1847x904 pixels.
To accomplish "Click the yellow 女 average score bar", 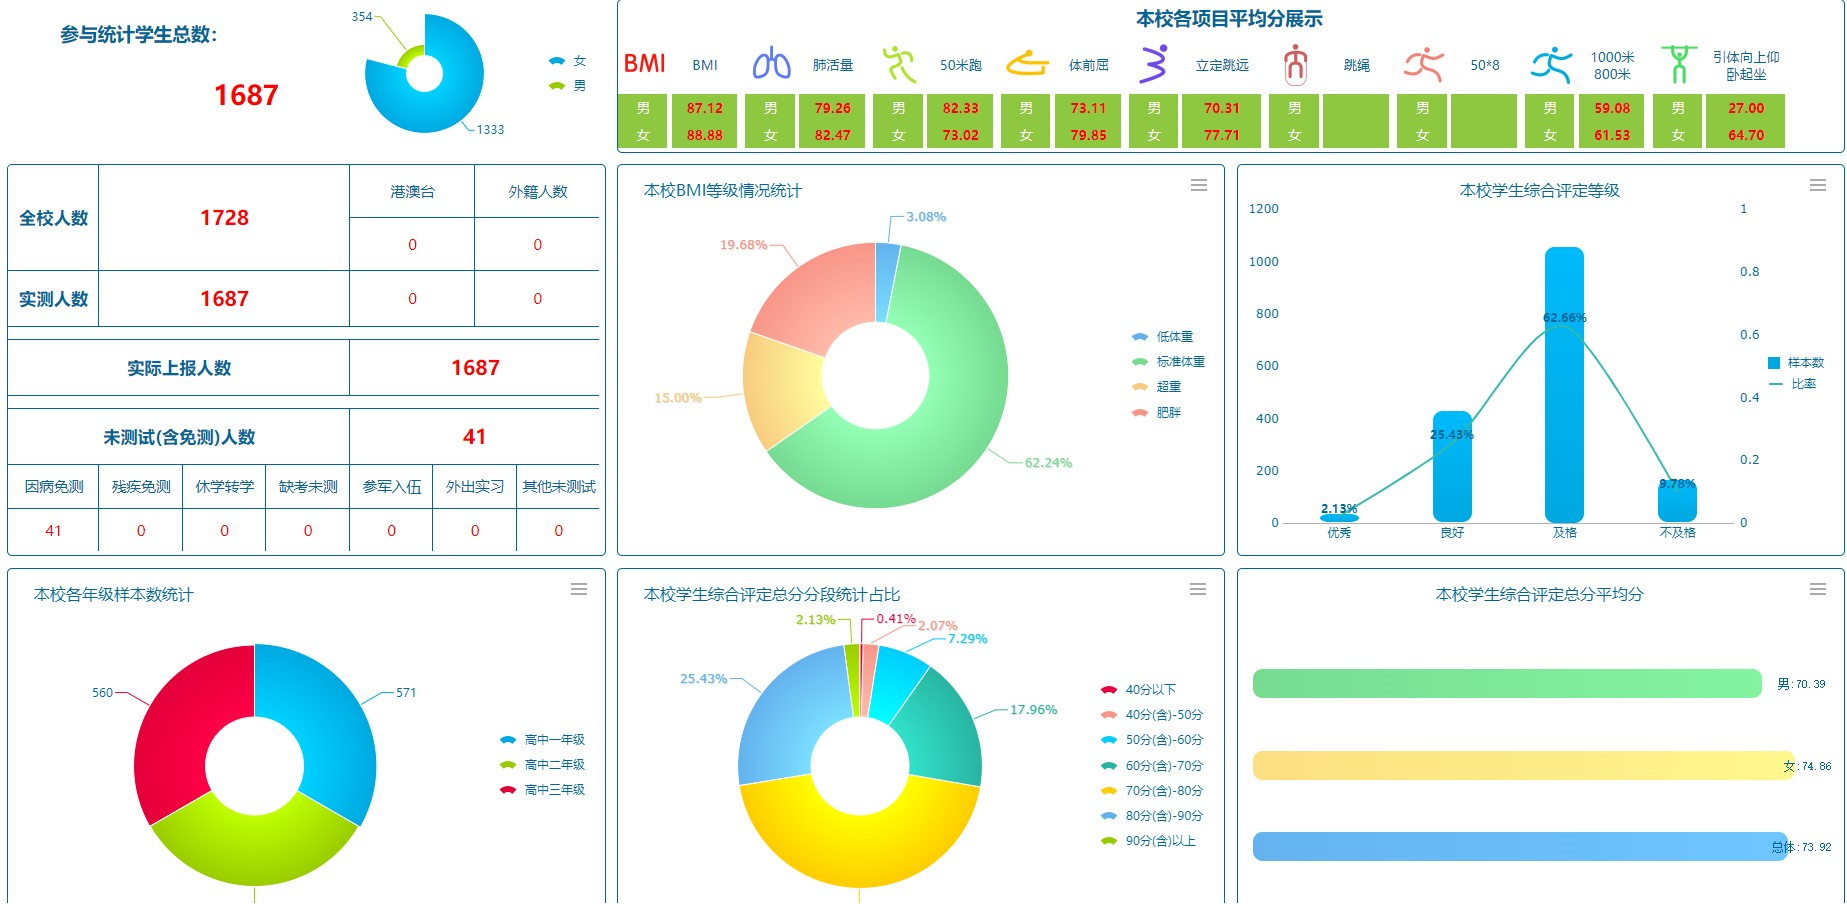I will coord(1520,766).
